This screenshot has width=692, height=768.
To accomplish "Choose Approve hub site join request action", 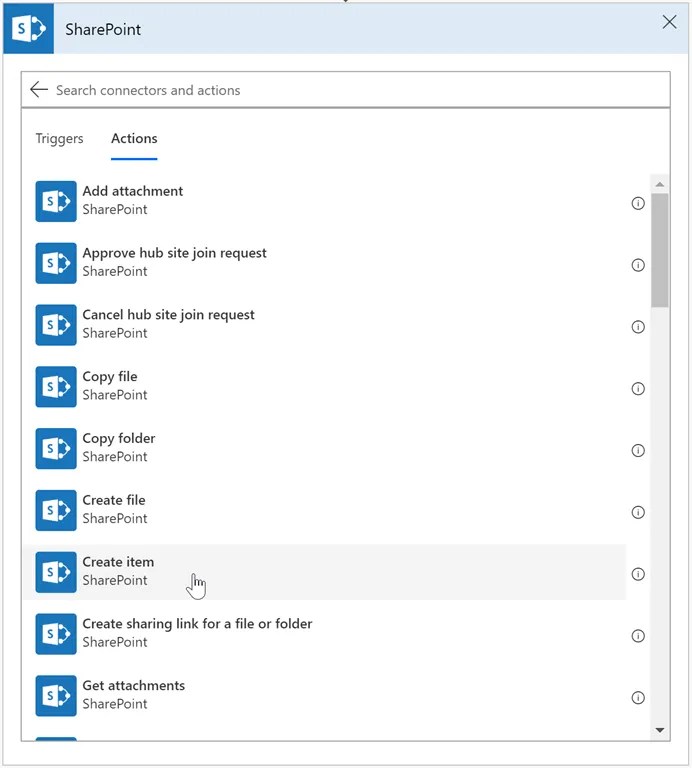I will (x=324, y=263).
